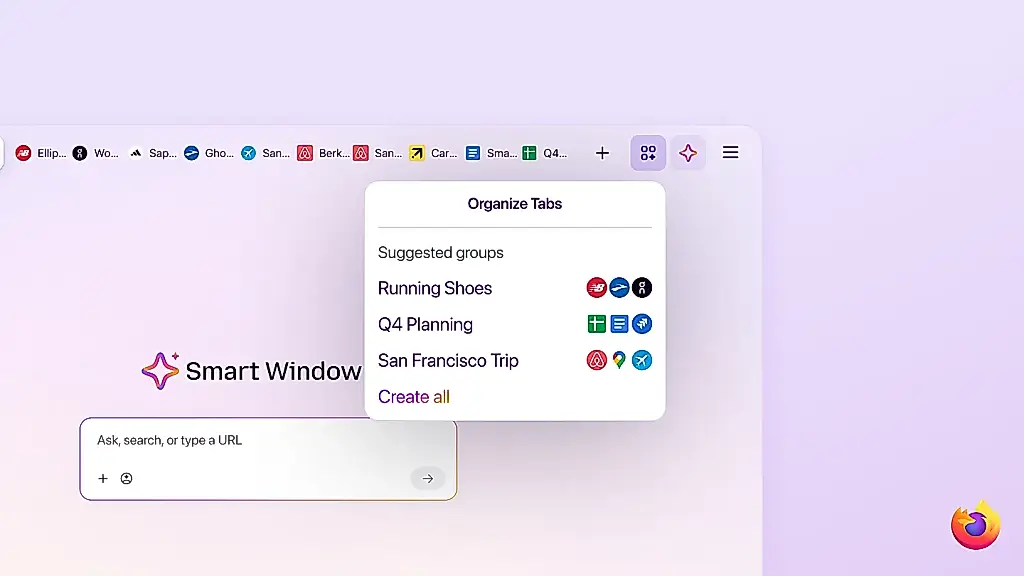Click the Organize Tabs grid icon
The image size is (1024, 576).
pyautogui.click(x=648, y=153)
